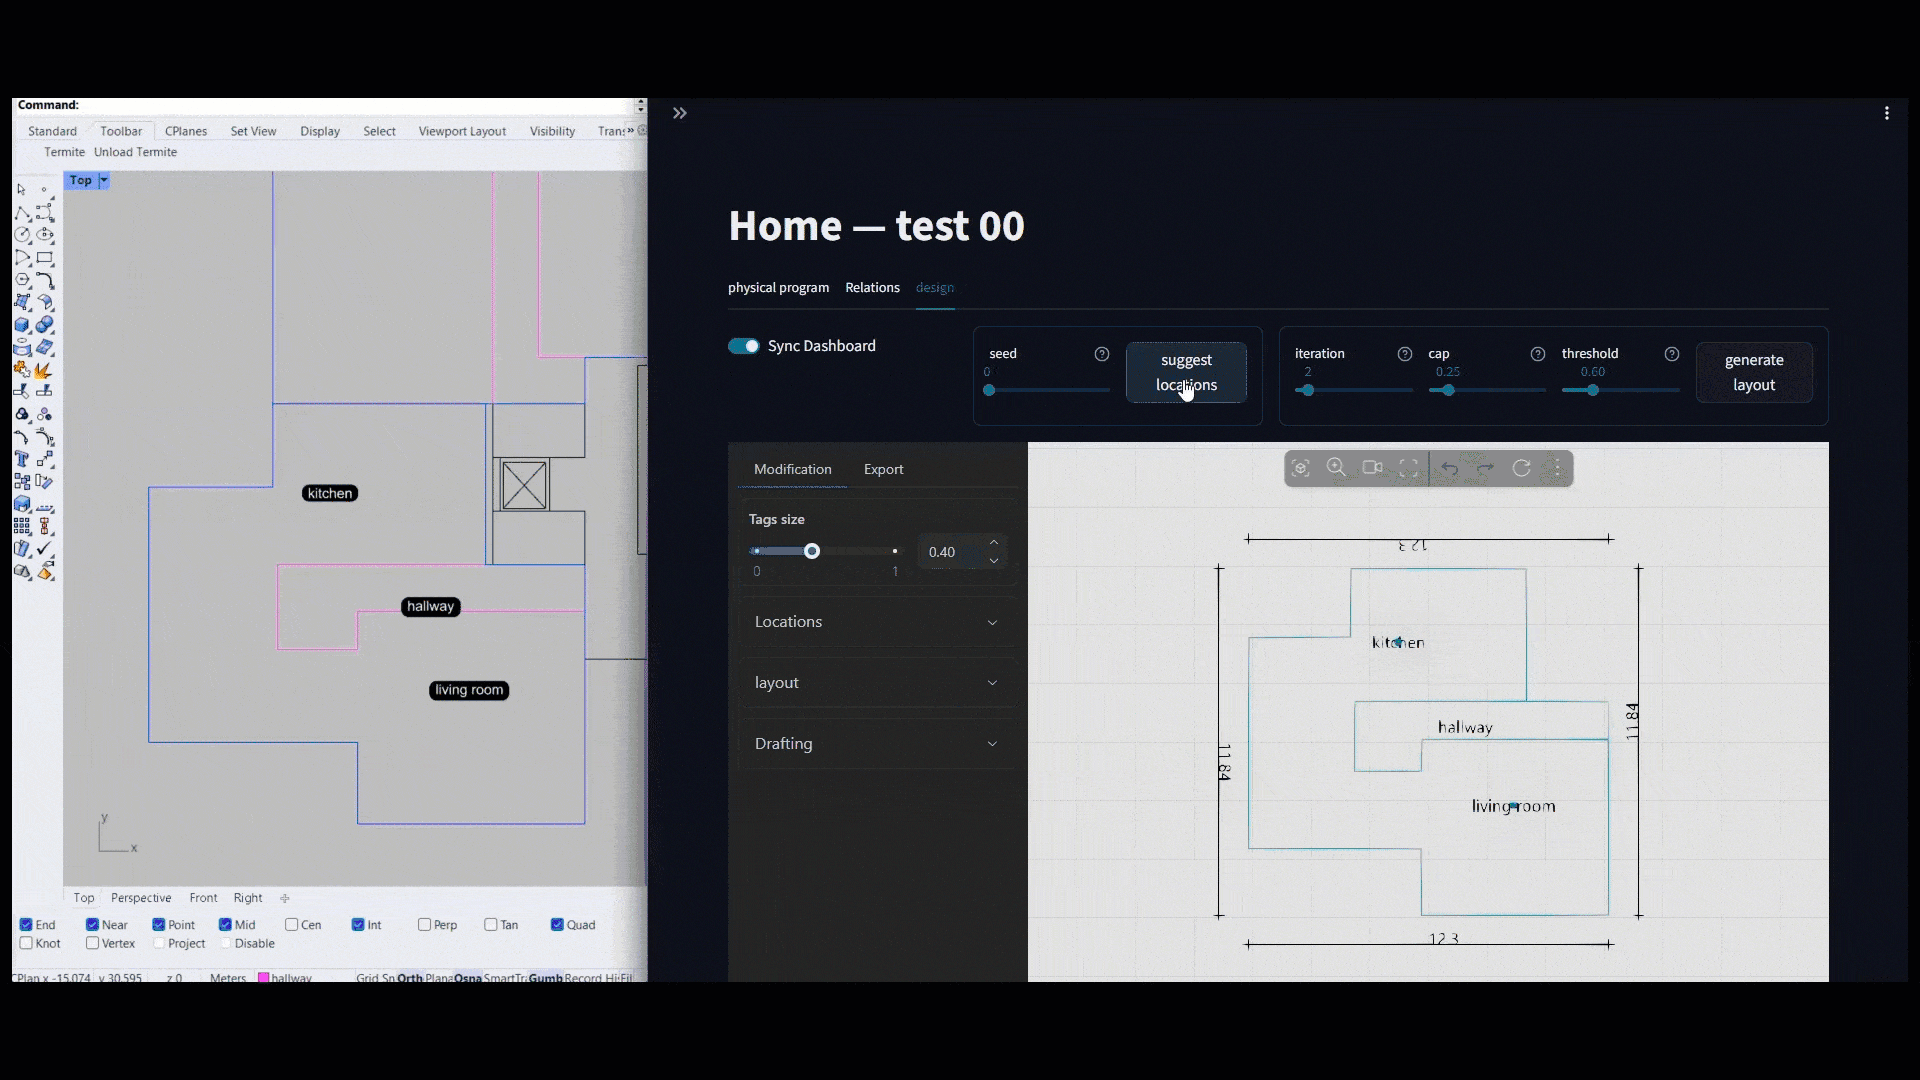Click the generate layout button

(x=1754, y=372)
